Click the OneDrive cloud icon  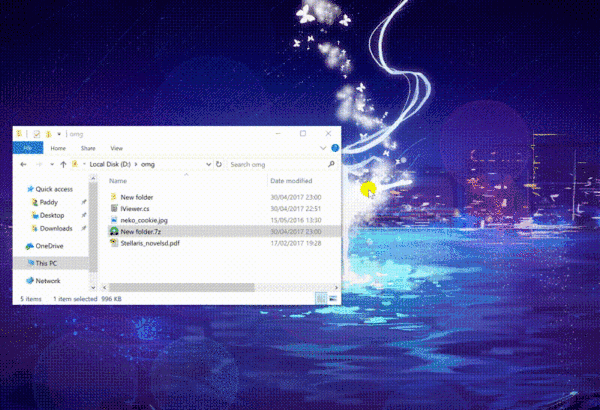(x=29, y=246)
